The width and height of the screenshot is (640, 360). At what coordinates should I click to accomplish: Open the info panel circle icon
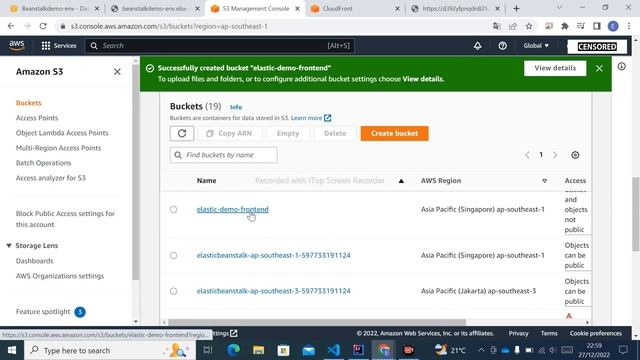[x=621, y=67]
